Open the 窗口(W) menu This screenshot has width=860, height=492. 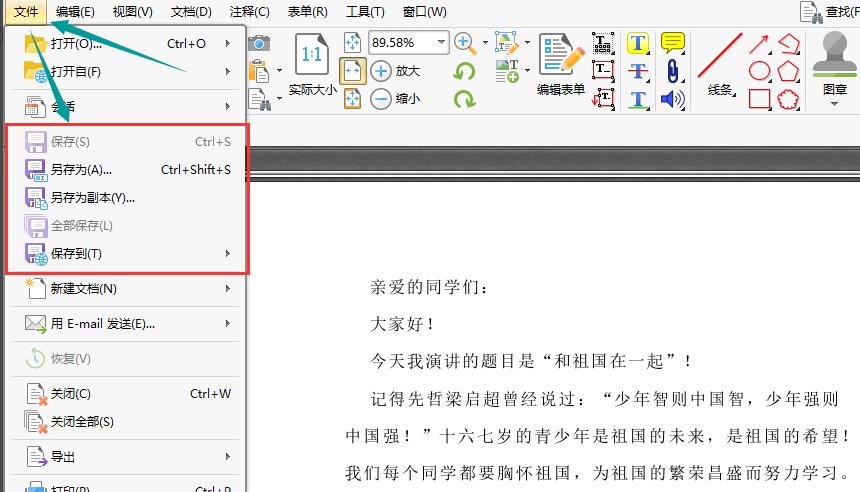coord(425,12)
